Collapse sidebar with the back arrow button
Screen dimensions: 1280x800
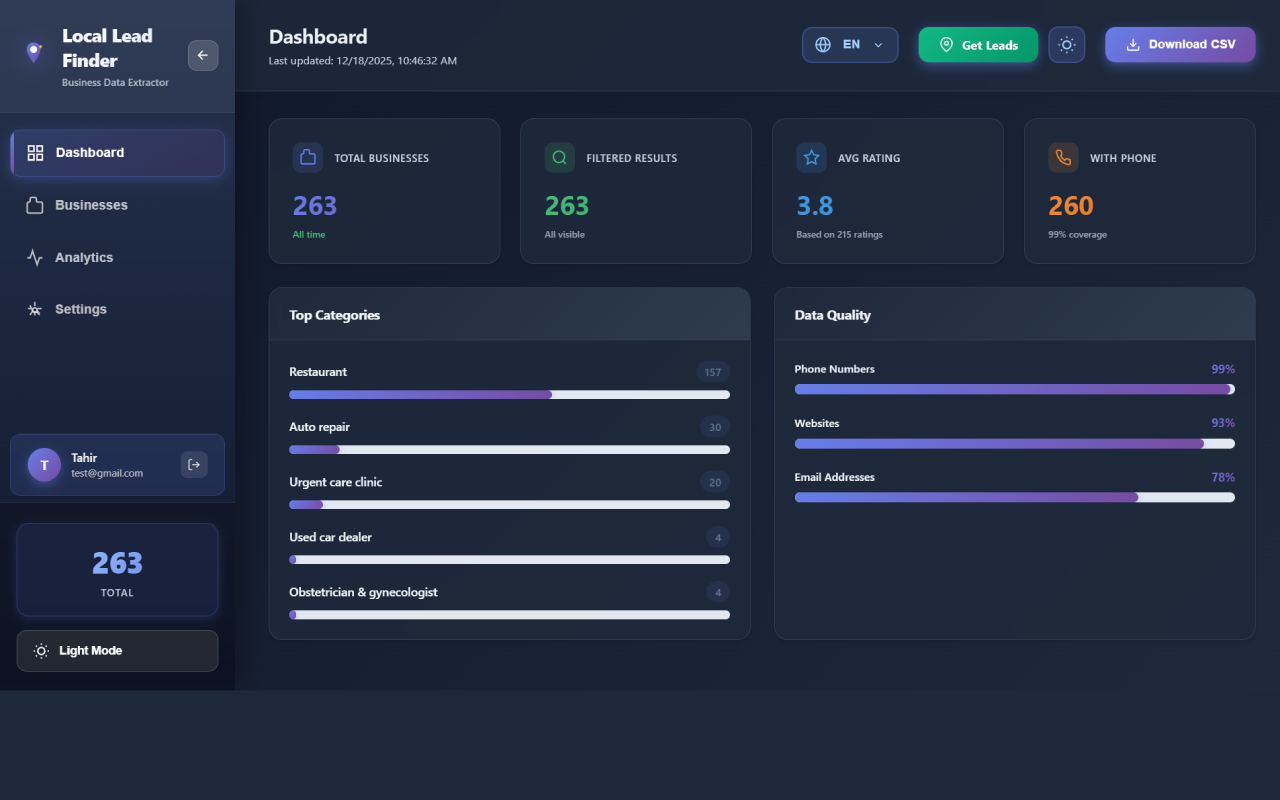pos(203,56)
